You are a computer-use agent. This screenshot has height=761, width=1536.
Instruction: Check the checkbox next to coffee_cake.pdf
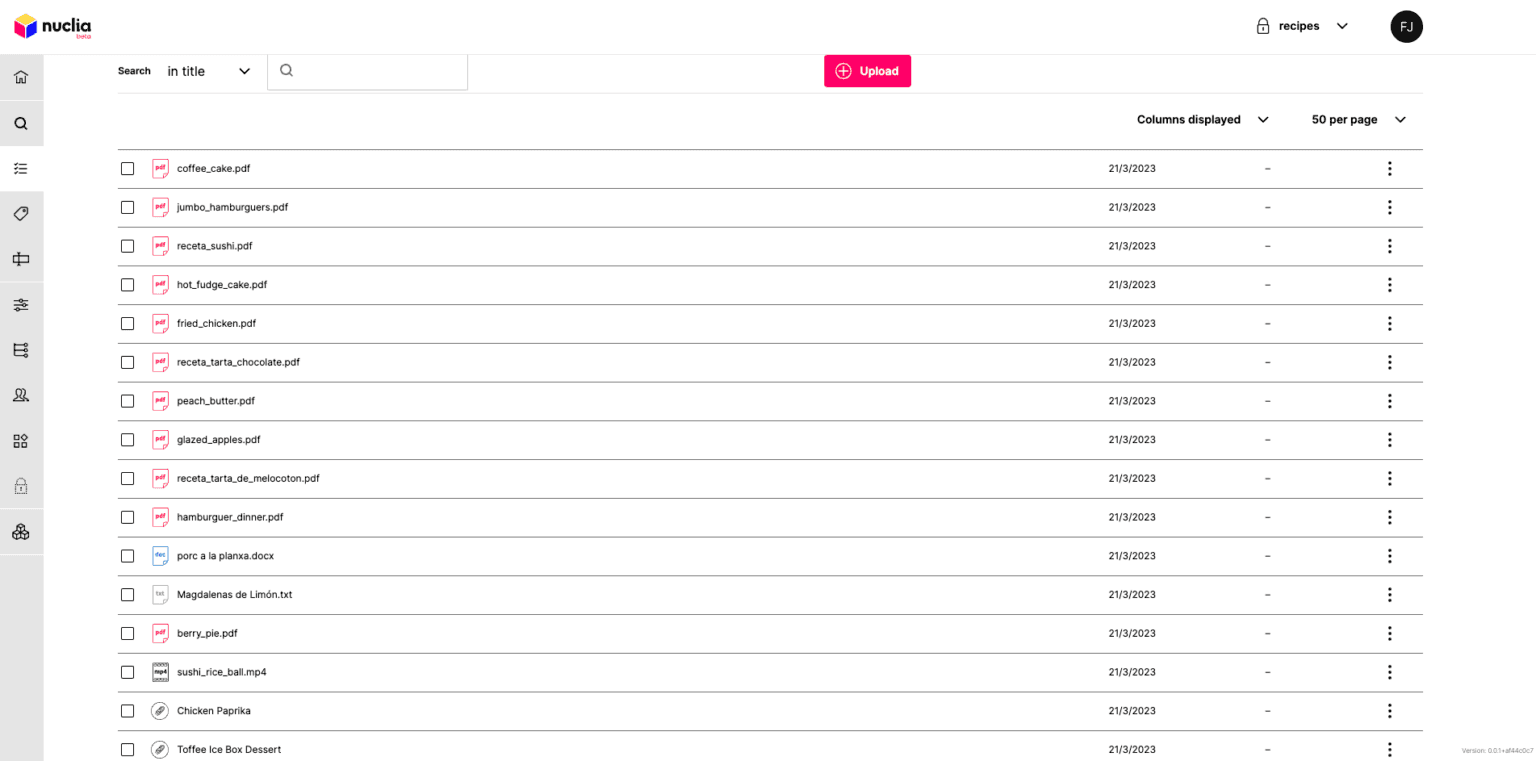[x=127, y=168]
